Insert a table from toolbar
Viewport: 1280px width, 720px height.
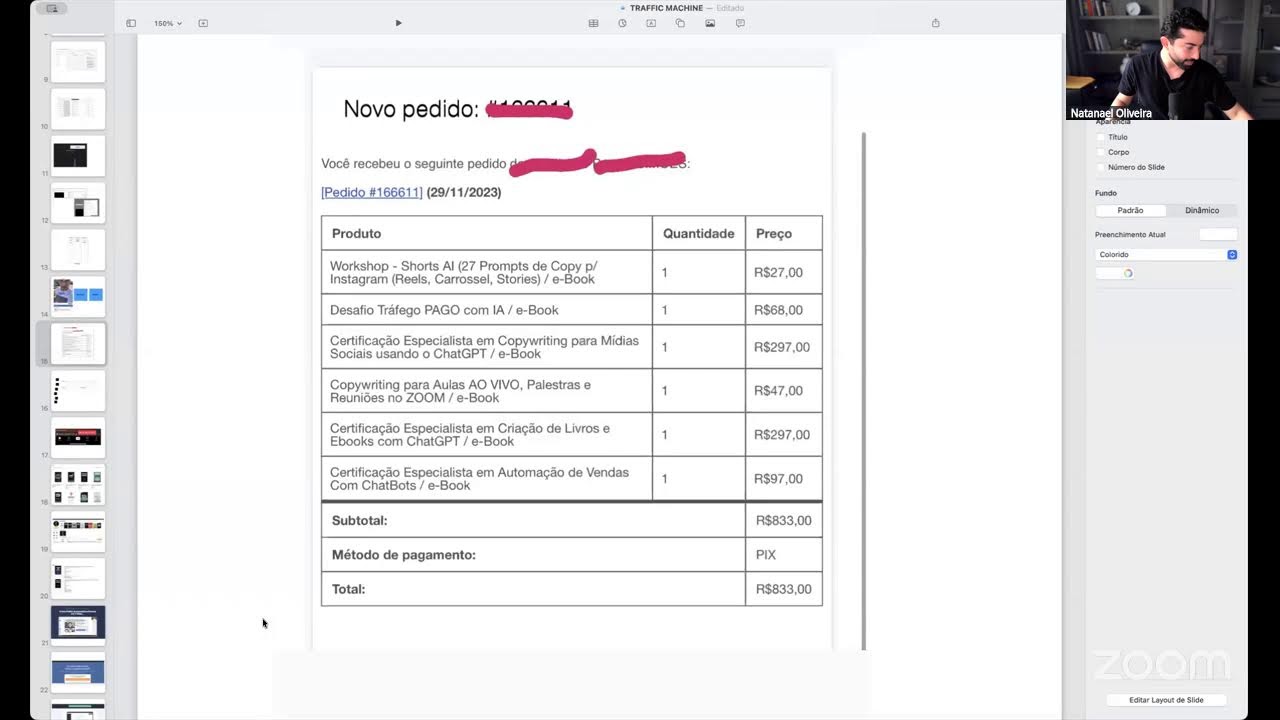tap(593, 23)
